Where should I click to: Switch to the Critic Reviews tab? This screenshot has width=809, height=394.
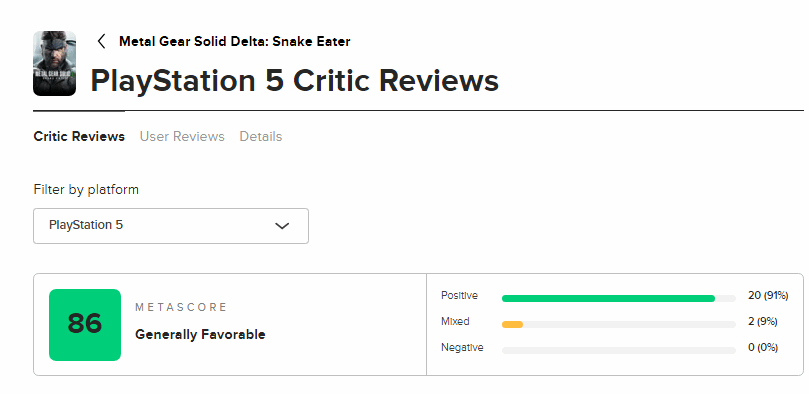point(79,137)
